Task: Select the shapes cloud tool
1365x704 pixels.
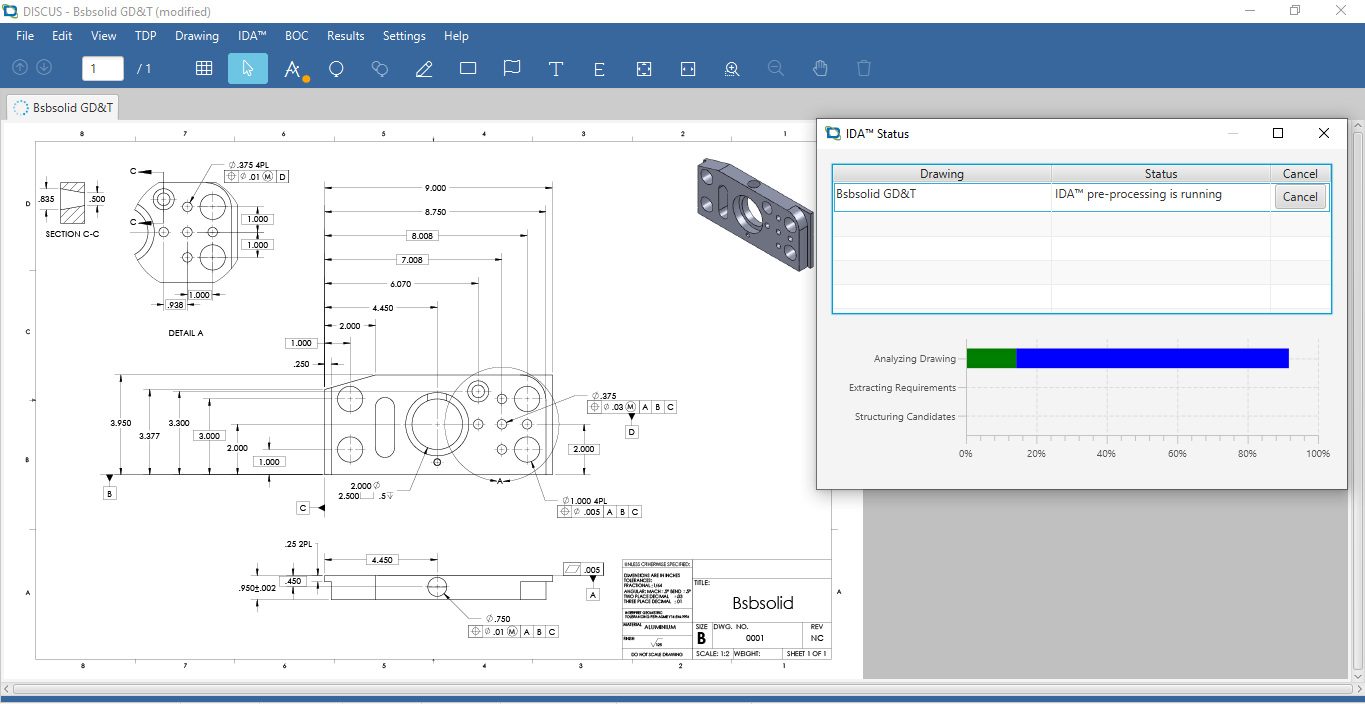Action: point(380,68)
